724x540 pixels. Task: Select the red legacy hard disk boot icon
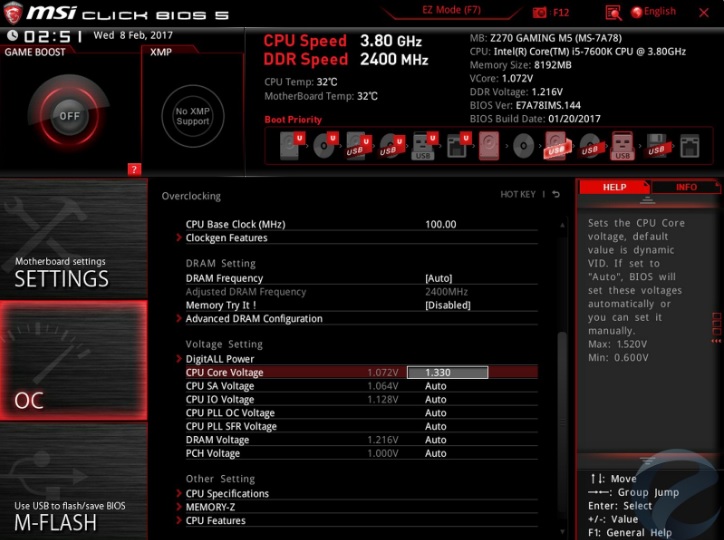489,146
